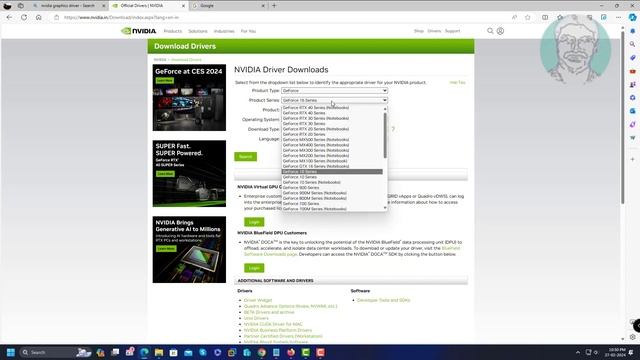Open the Edge Copilot sidebar icon

coord(633,18)
